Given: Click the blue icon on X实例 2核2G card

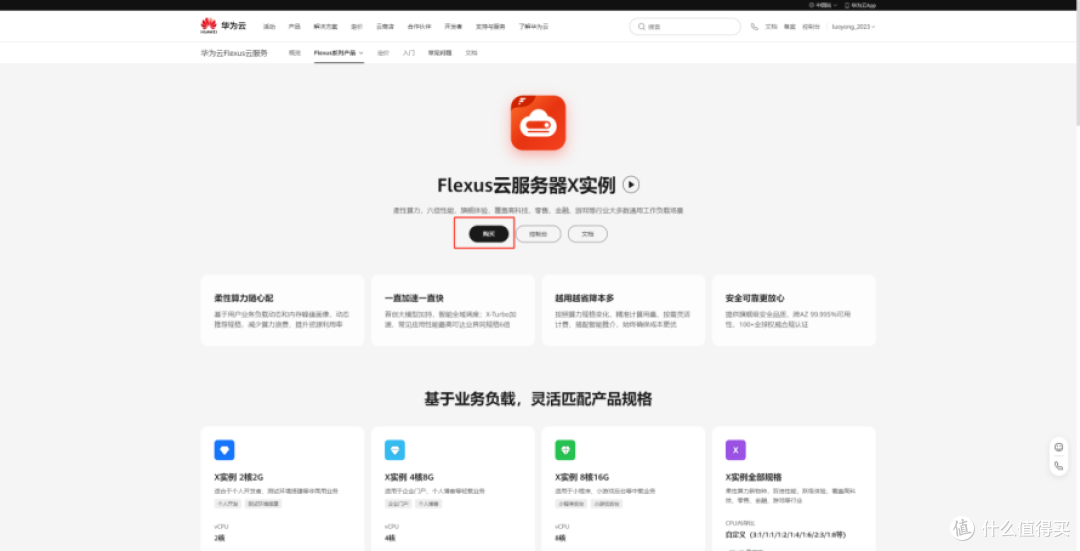Looking at the screenshot, I should click(x=225, y=450).
